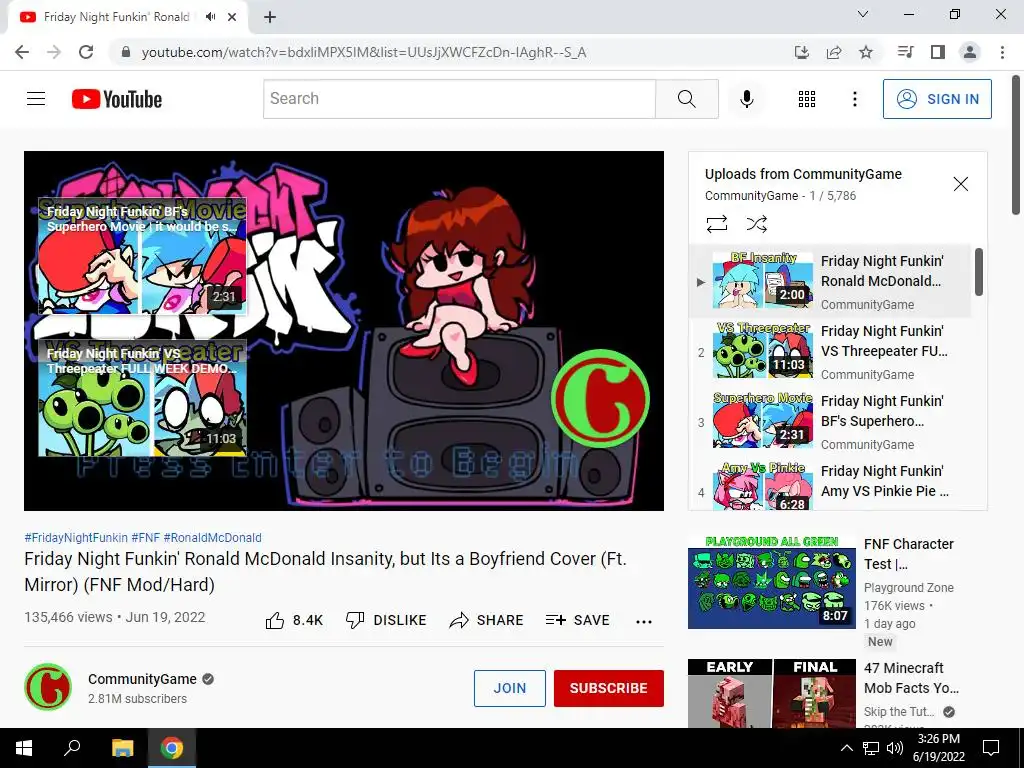Reload the page with refresh icon
Screen dimensions: 1024x768
(86, 52)
